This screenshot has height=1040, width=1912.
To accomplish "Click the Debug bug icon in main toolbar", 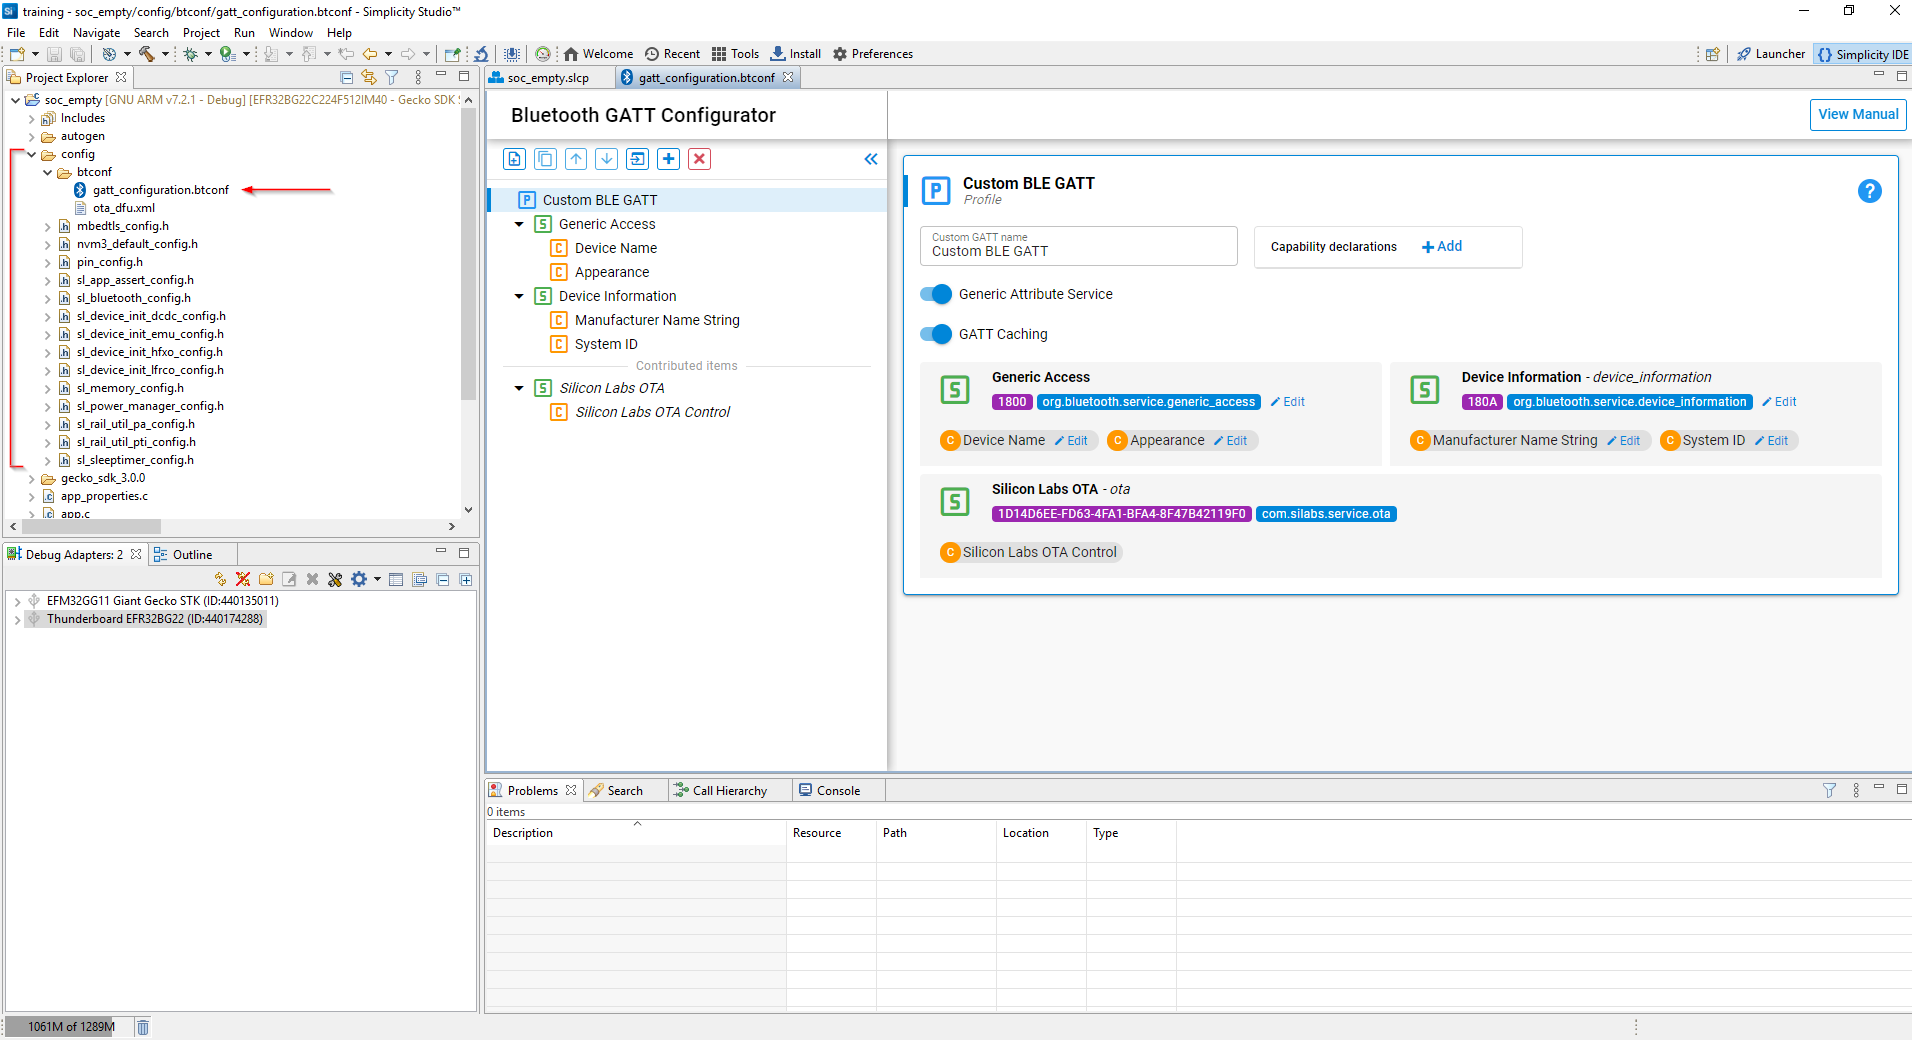I will click(x=190, y=54).
